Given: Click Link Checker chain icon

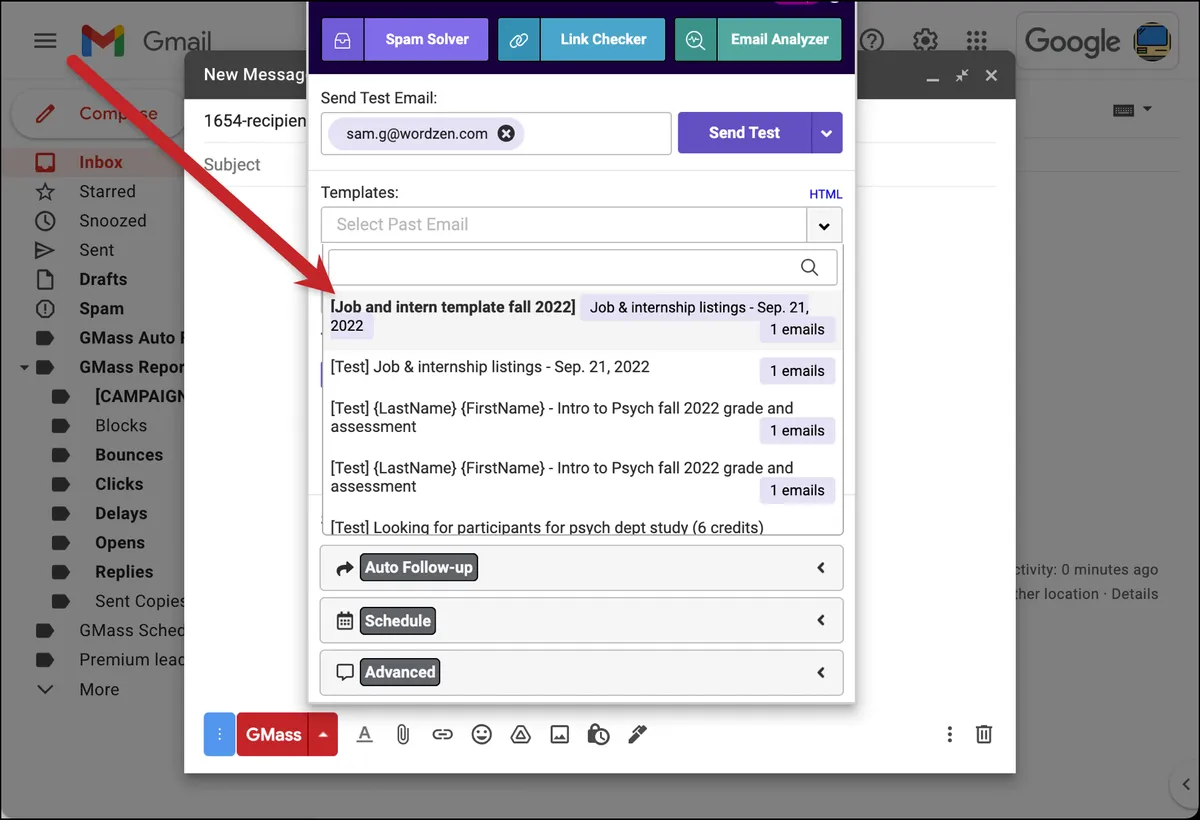Looking at the screenshot, I should 518,40.
